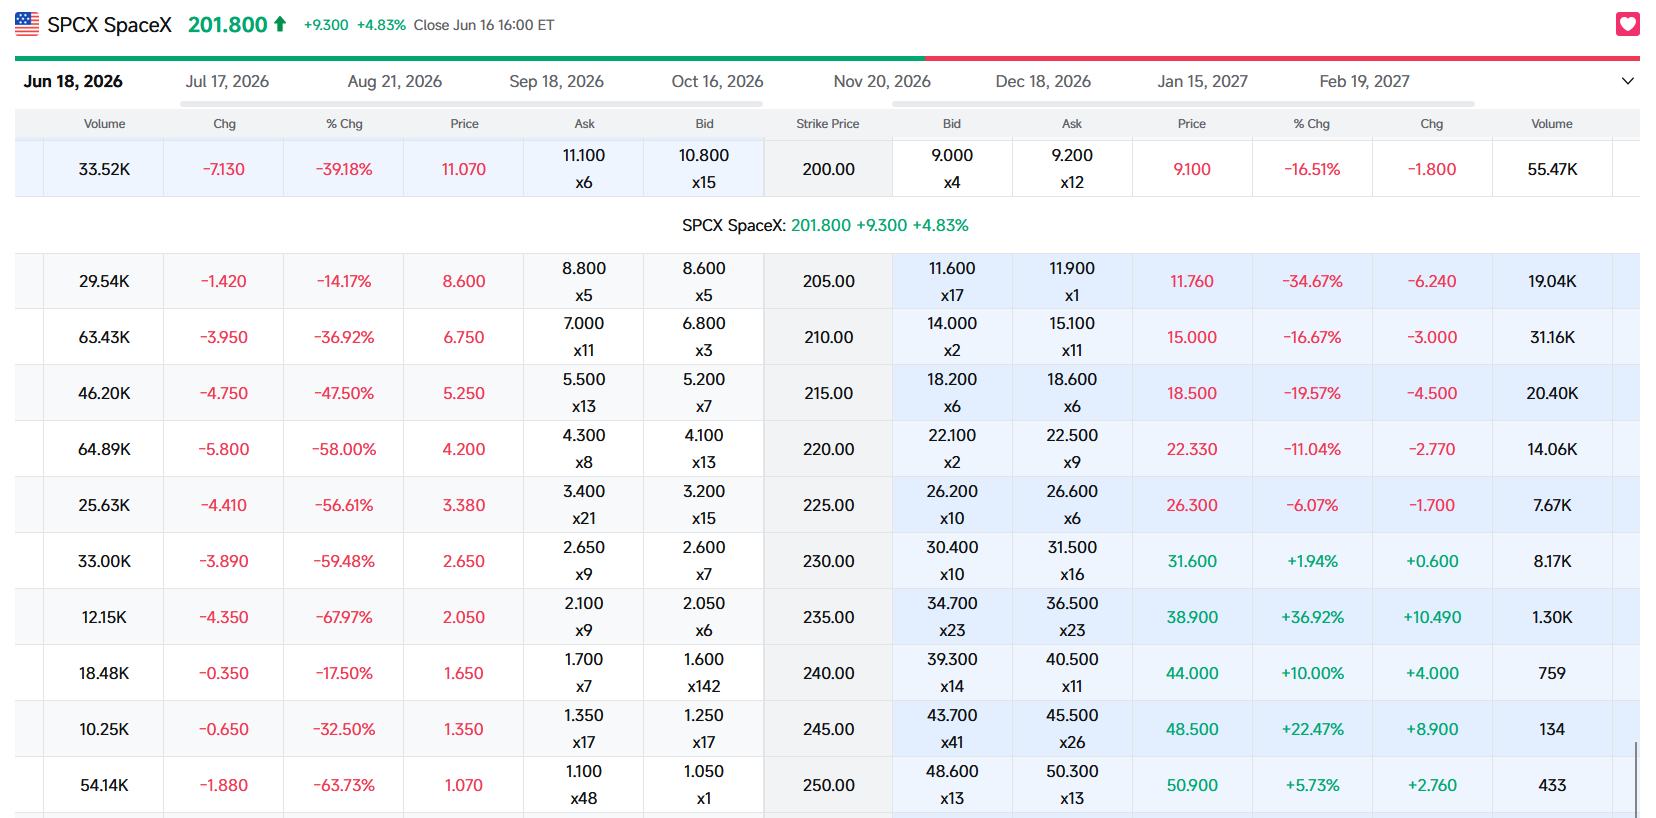Click the call volume 46.20K
The width and height of the screenshot is (1656, 818).
tap(104, 393)
